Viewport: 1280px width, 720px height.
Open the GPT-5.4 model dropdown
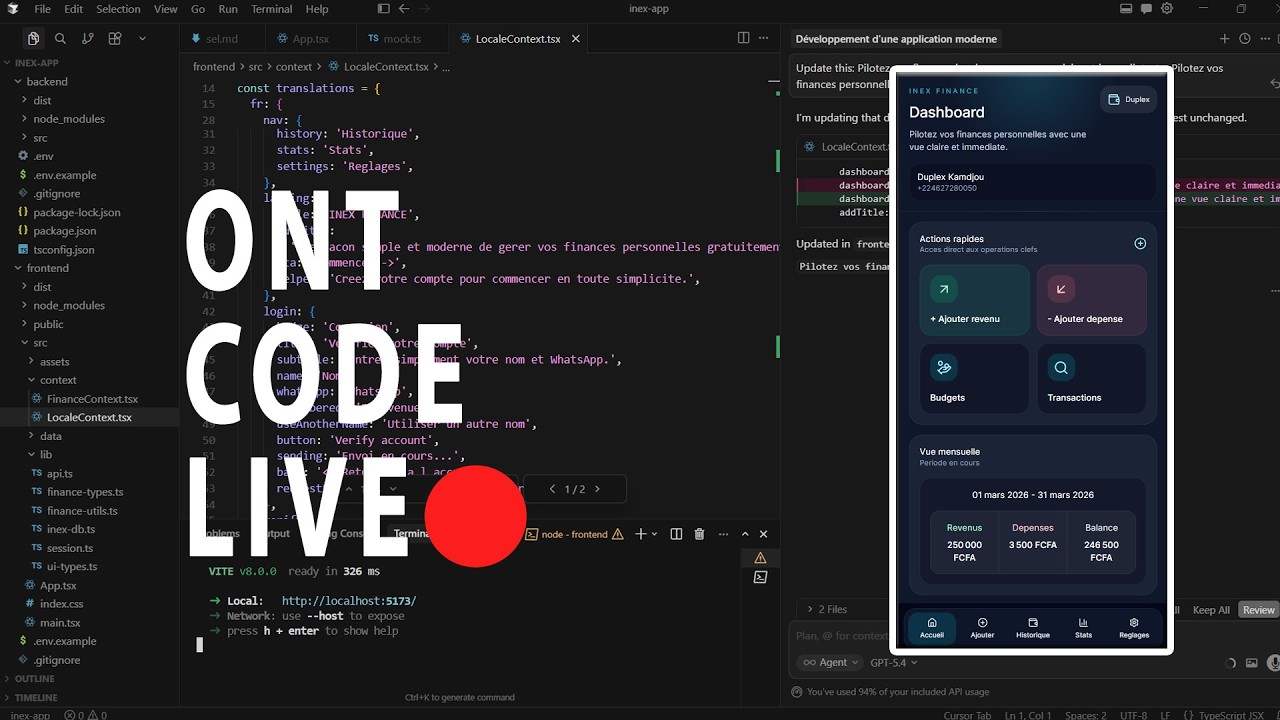(x=893, y=662)
